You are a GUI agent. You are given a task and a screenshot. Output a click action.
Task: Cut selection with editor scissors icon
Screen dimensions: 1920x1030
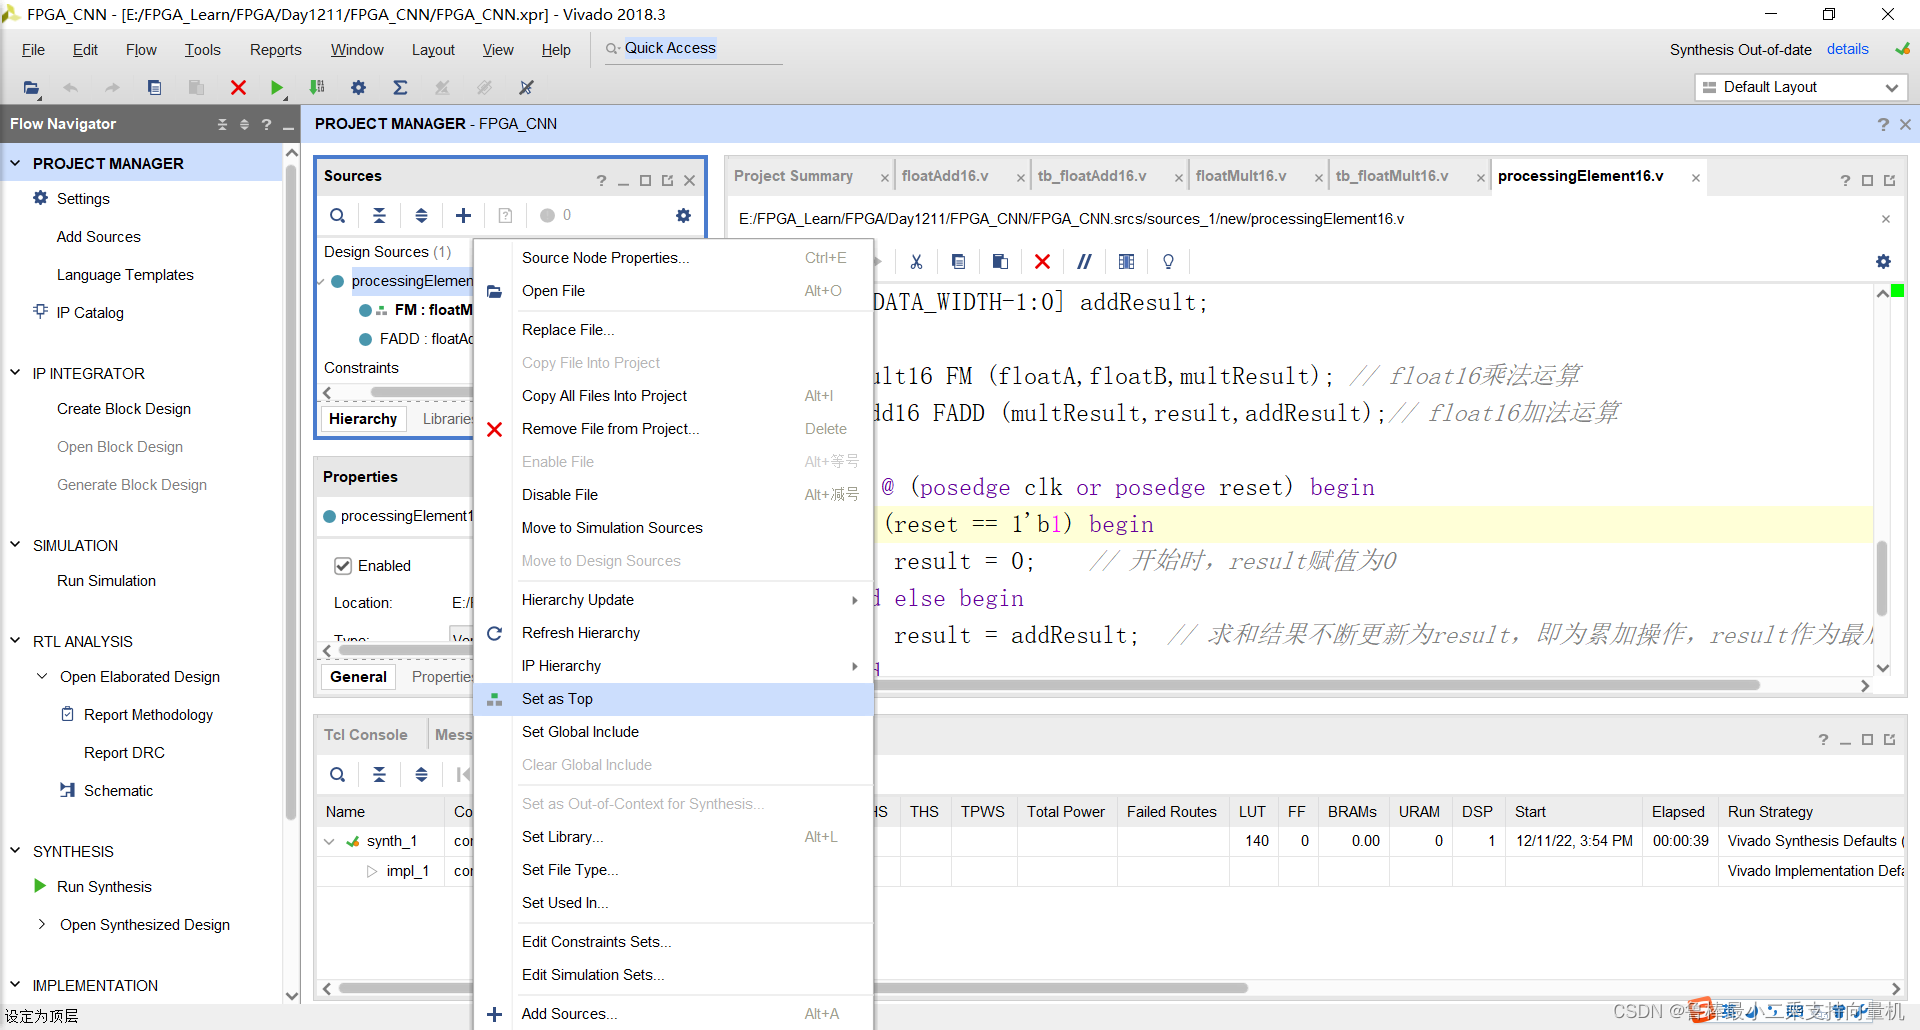tap(916, 262)
